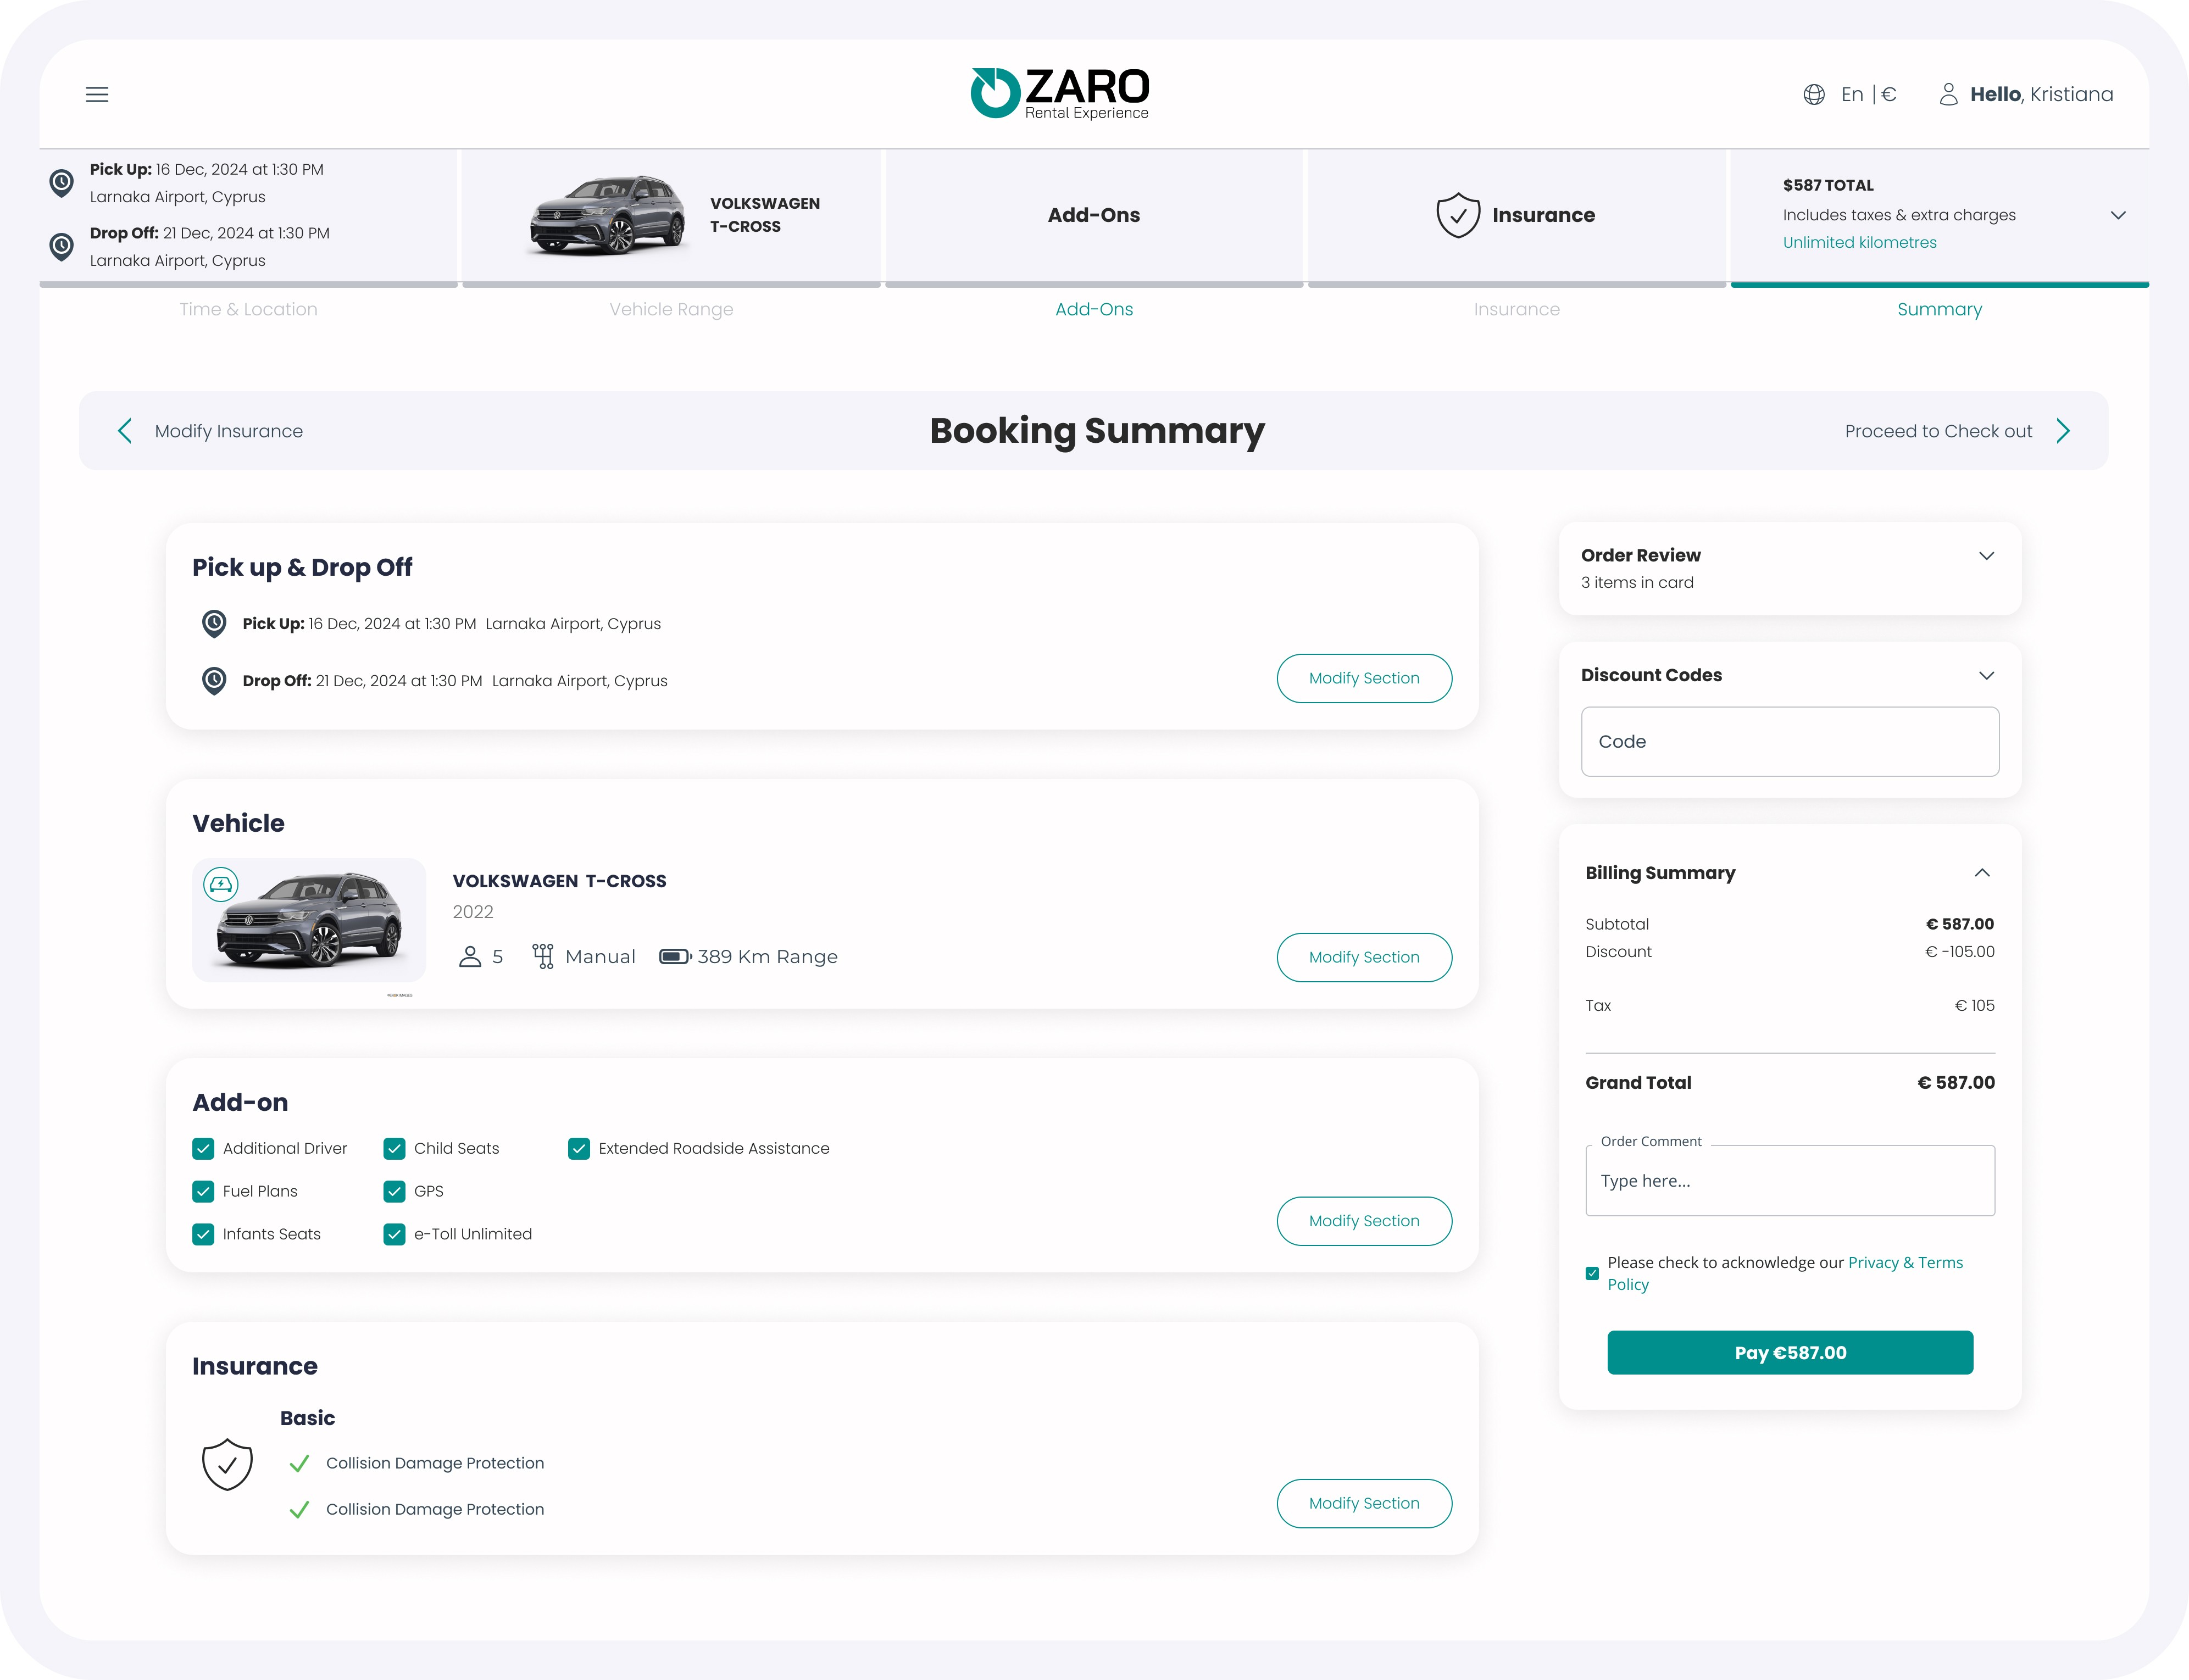This screenshot has width=2189, height=1680.
Task: Click the Insurance shield icon in header
Action: tap(1457, 215)
